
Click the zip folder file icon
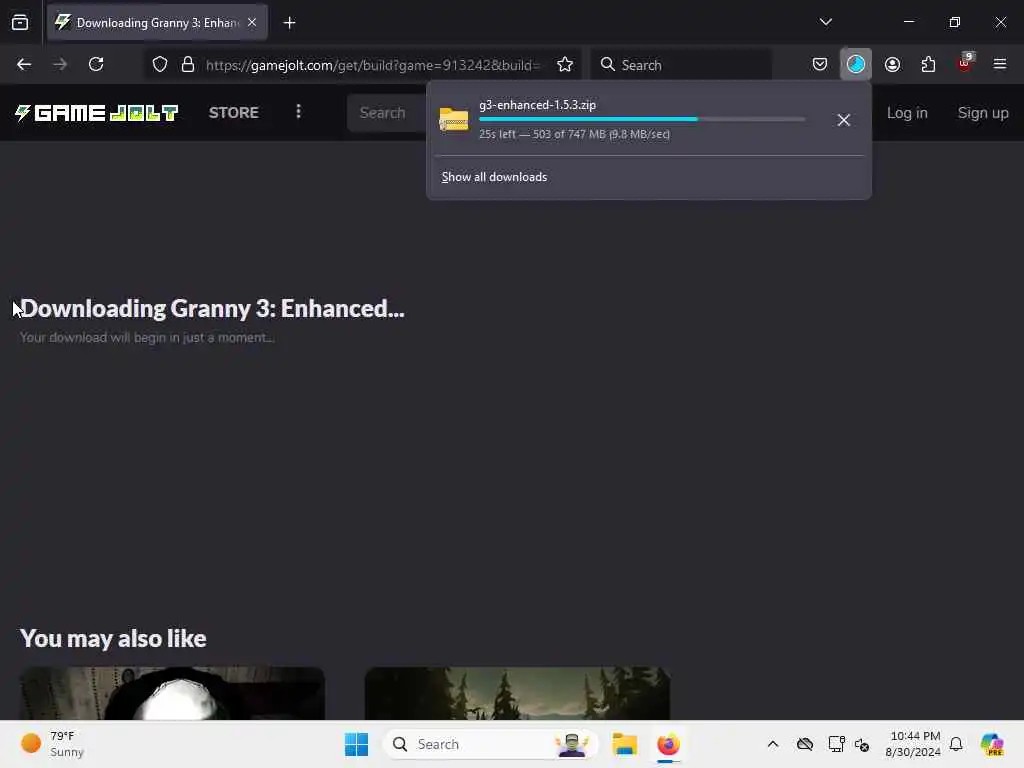click(454, 120)
